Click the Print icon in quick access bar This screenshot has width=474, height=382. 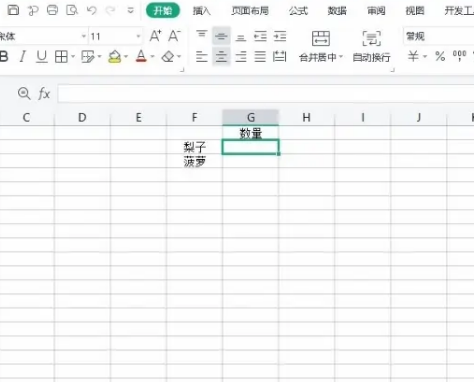52,10
